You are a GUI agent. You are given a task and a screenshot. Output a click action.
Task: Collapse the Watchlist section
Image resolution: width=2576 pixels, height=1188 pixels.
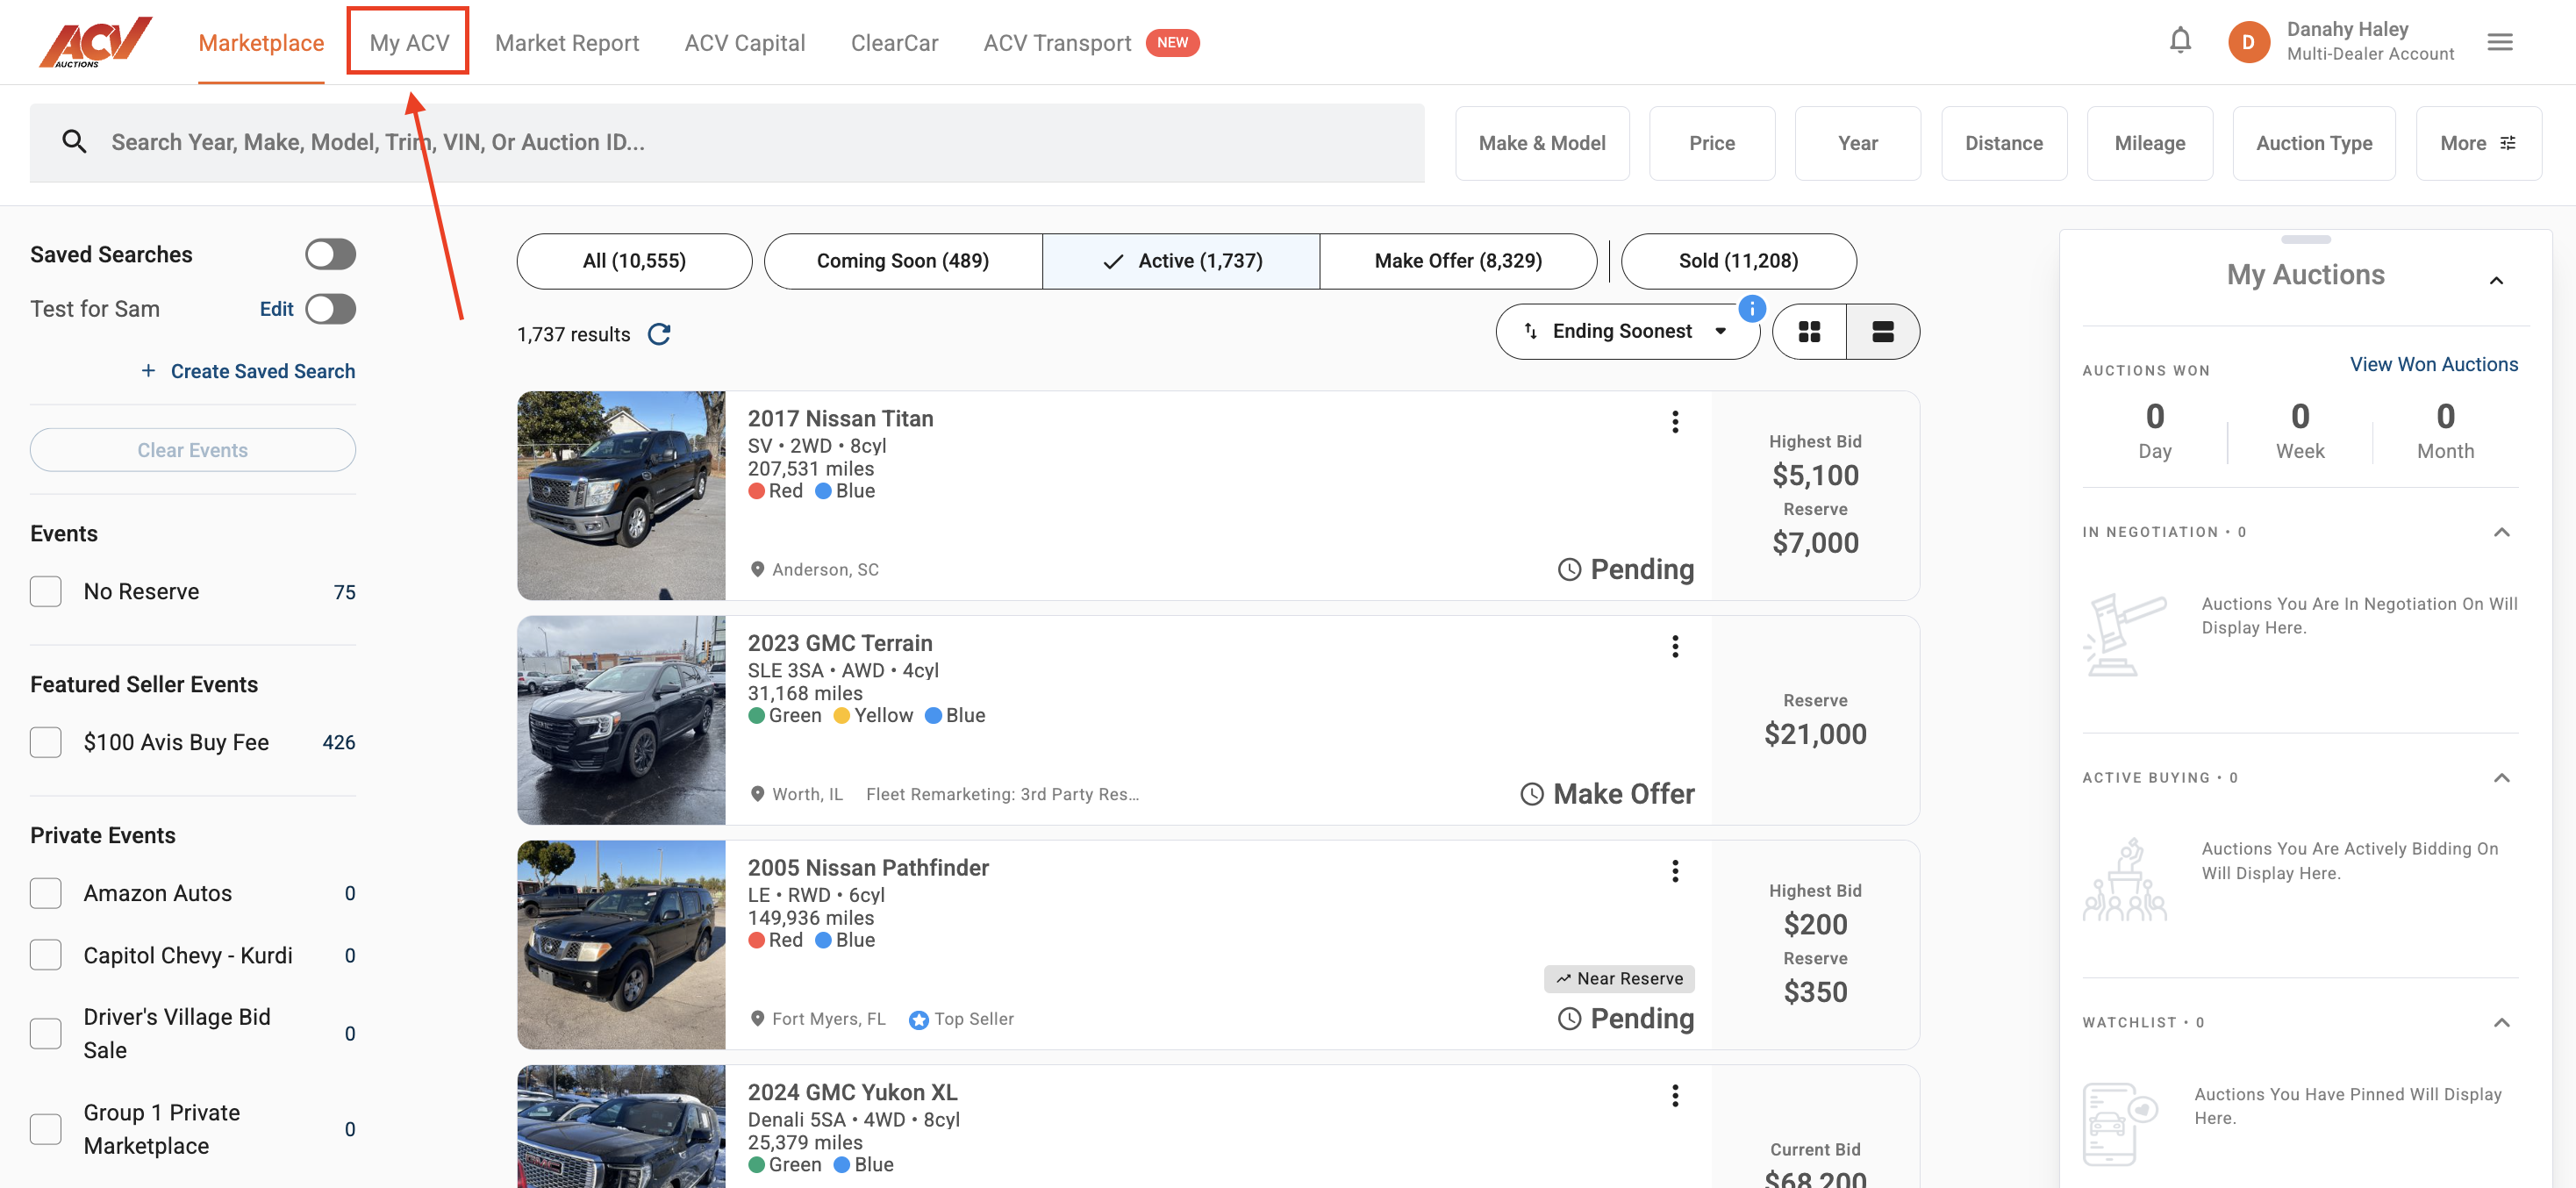coord(2501,1022)
